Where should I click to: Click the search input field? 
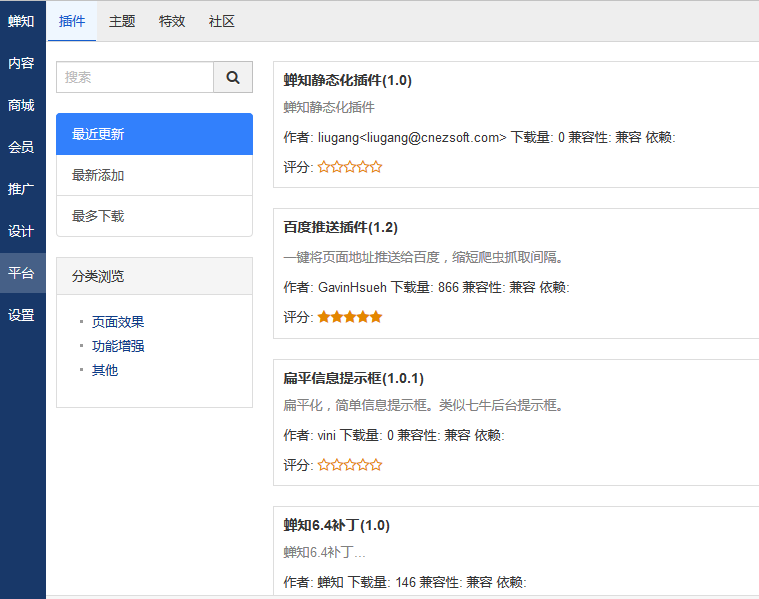135,77
